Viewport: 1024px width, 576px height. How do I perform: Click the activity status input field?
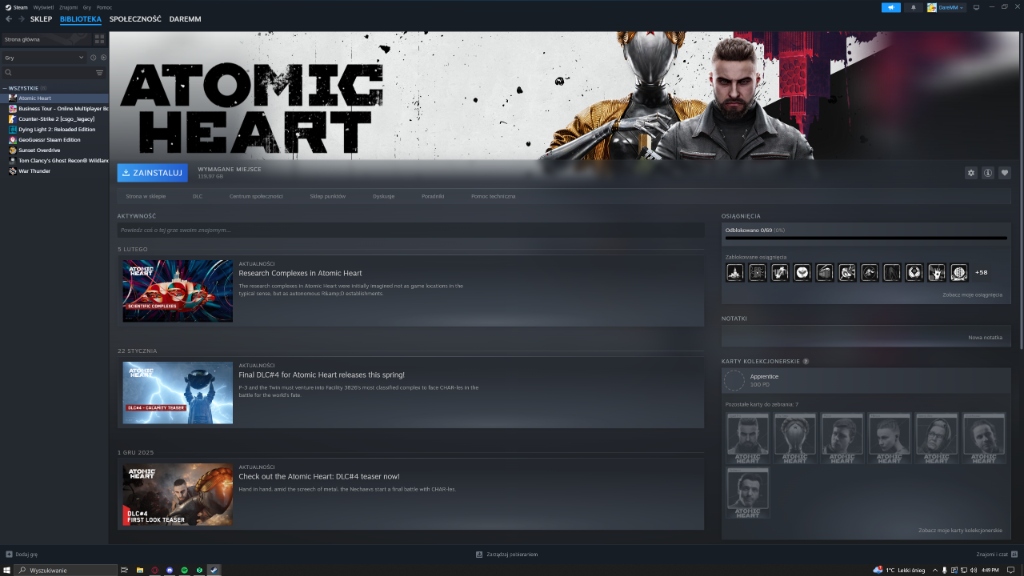(x=411, y=230)
